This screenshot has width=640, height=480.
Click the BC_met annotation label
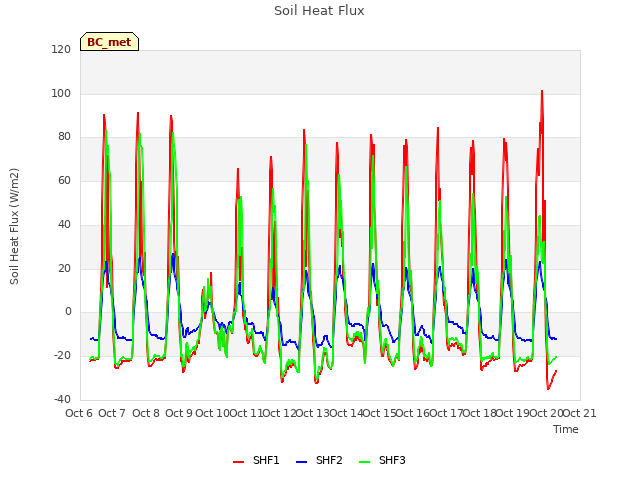pyautogui.click(x=109, y=42)
